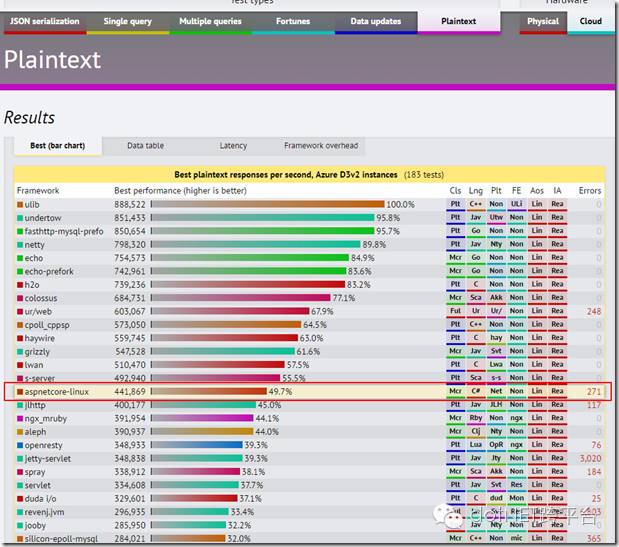Open fasthttp-mysql-prefo framework entry
Screen dimensions: 619x547
click(x=64, y=231)
